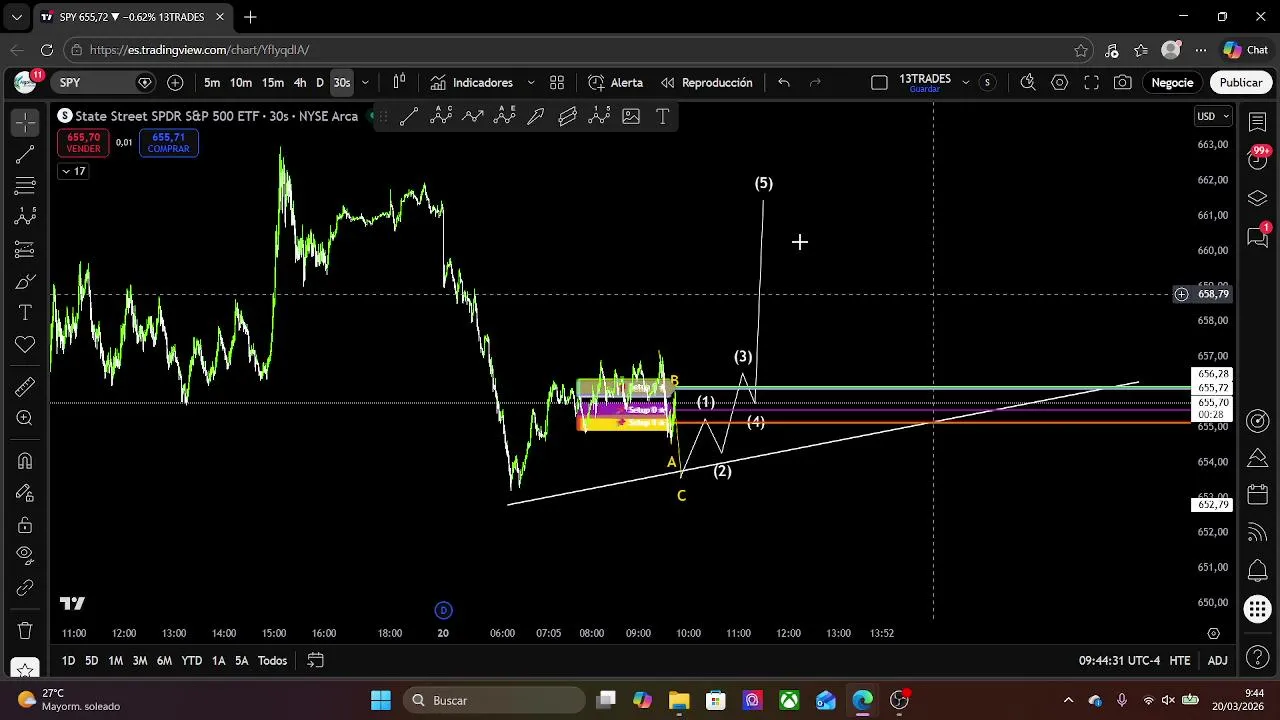
Task: Create an alert with Alerta
Action: [x=616, y=83]
